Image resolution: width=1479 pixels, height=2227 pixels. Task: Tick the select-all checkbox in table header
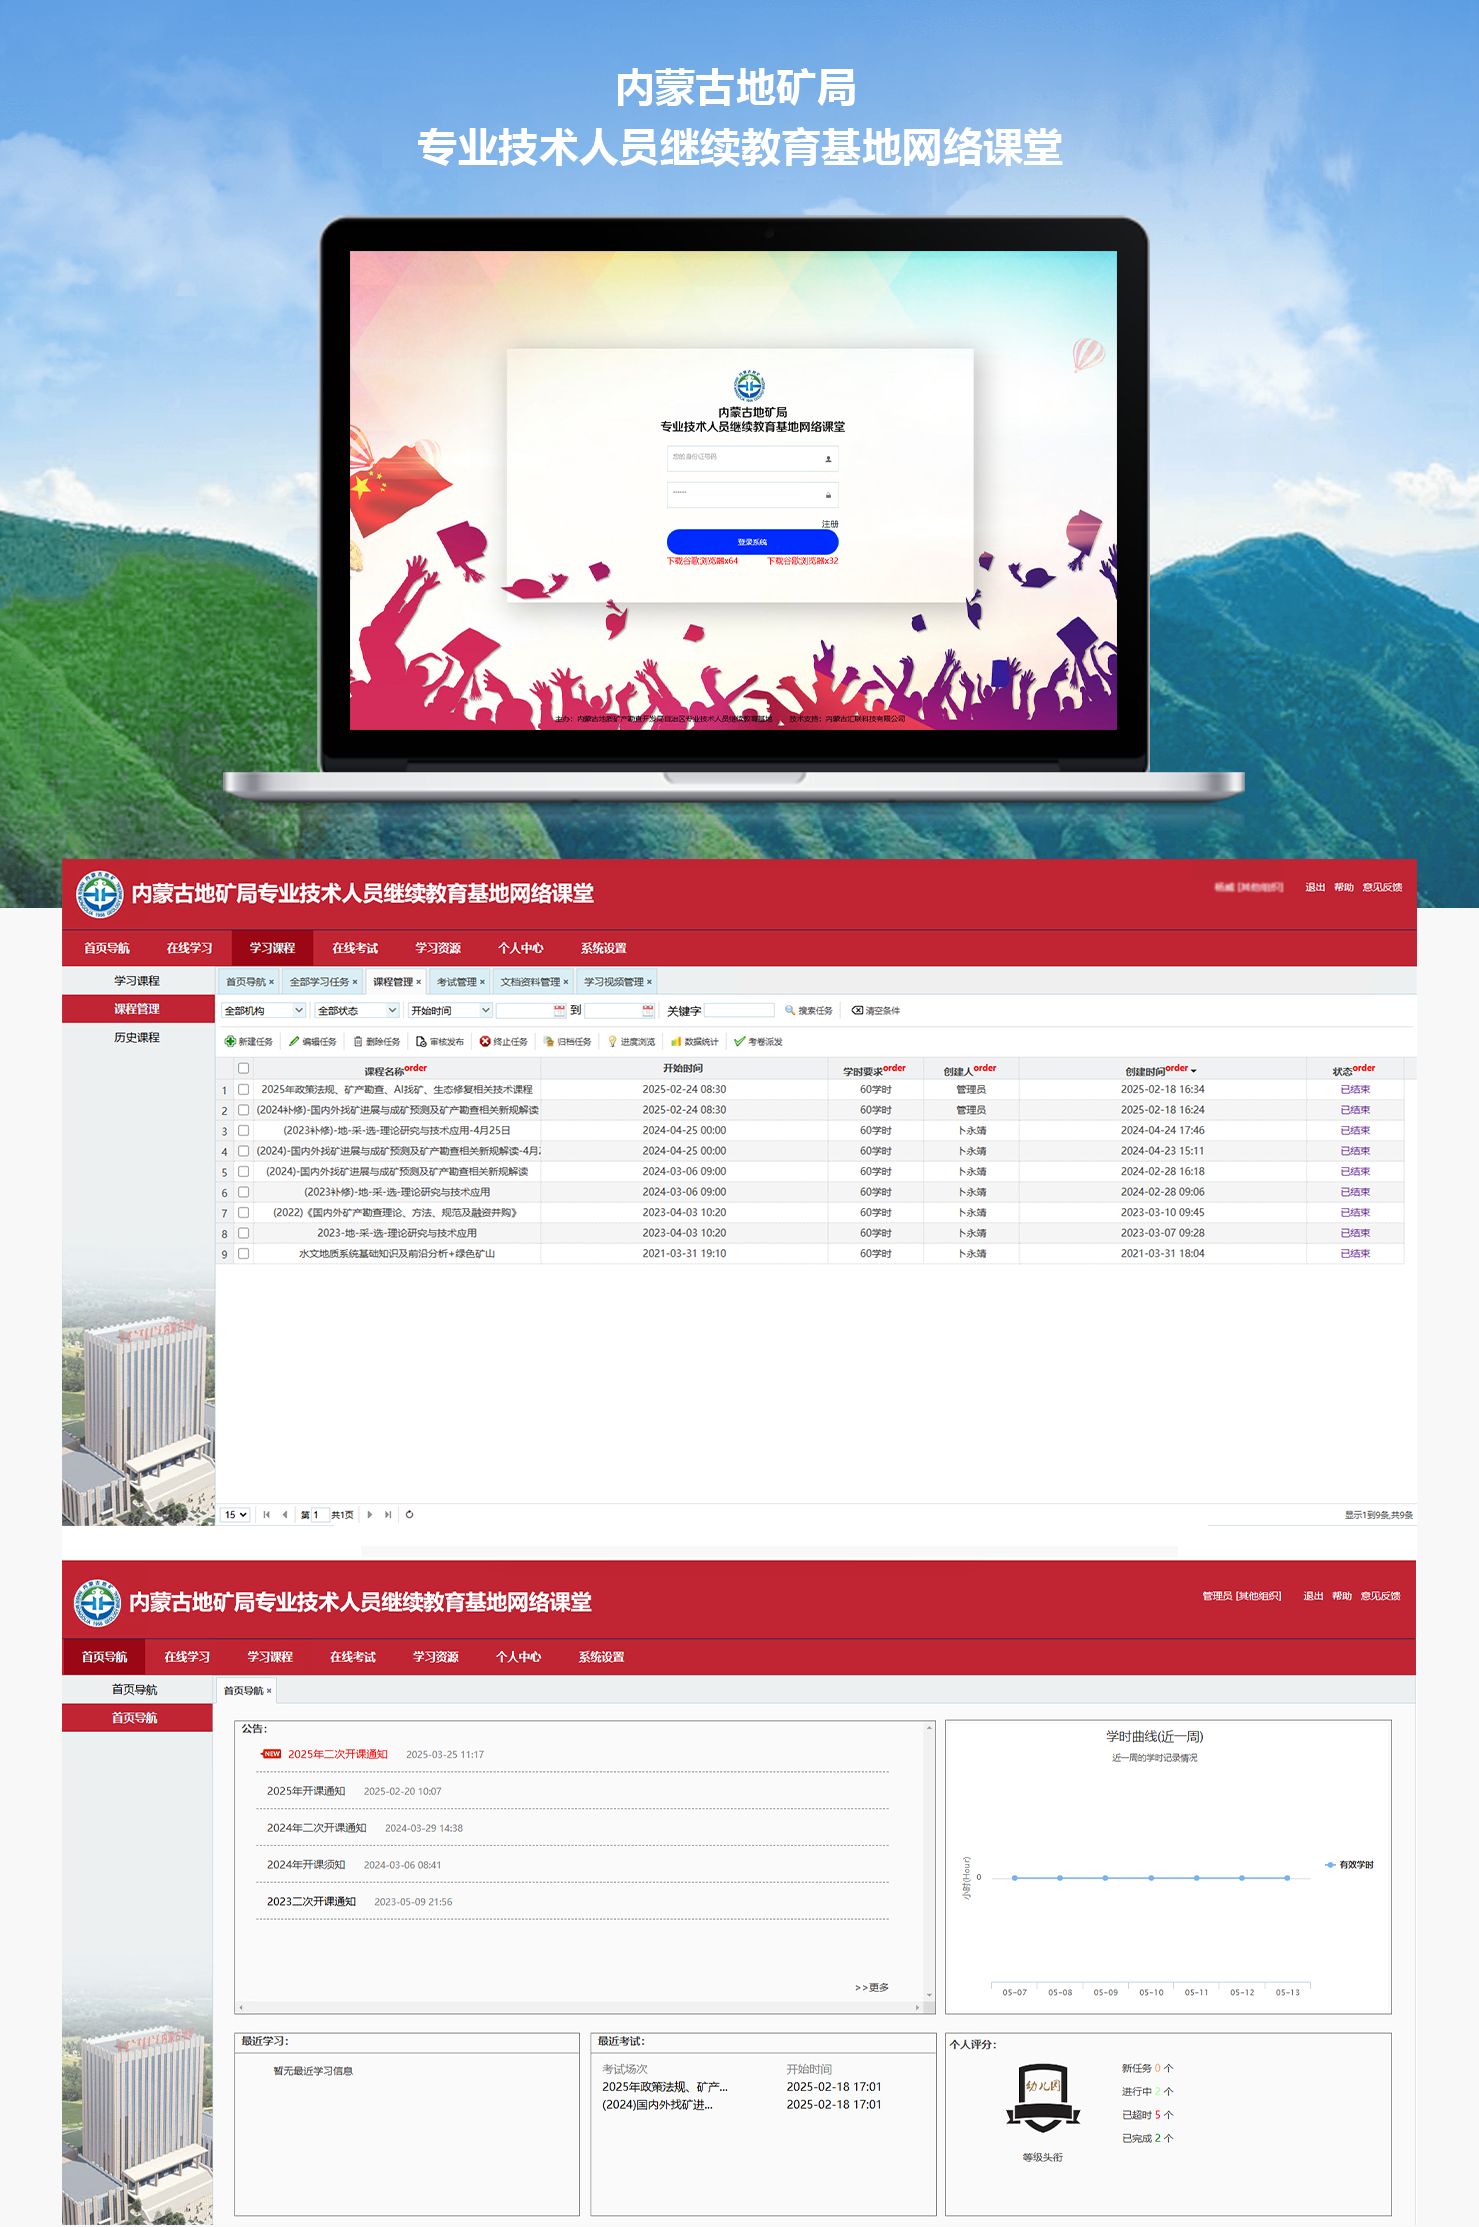point(243,1068)
